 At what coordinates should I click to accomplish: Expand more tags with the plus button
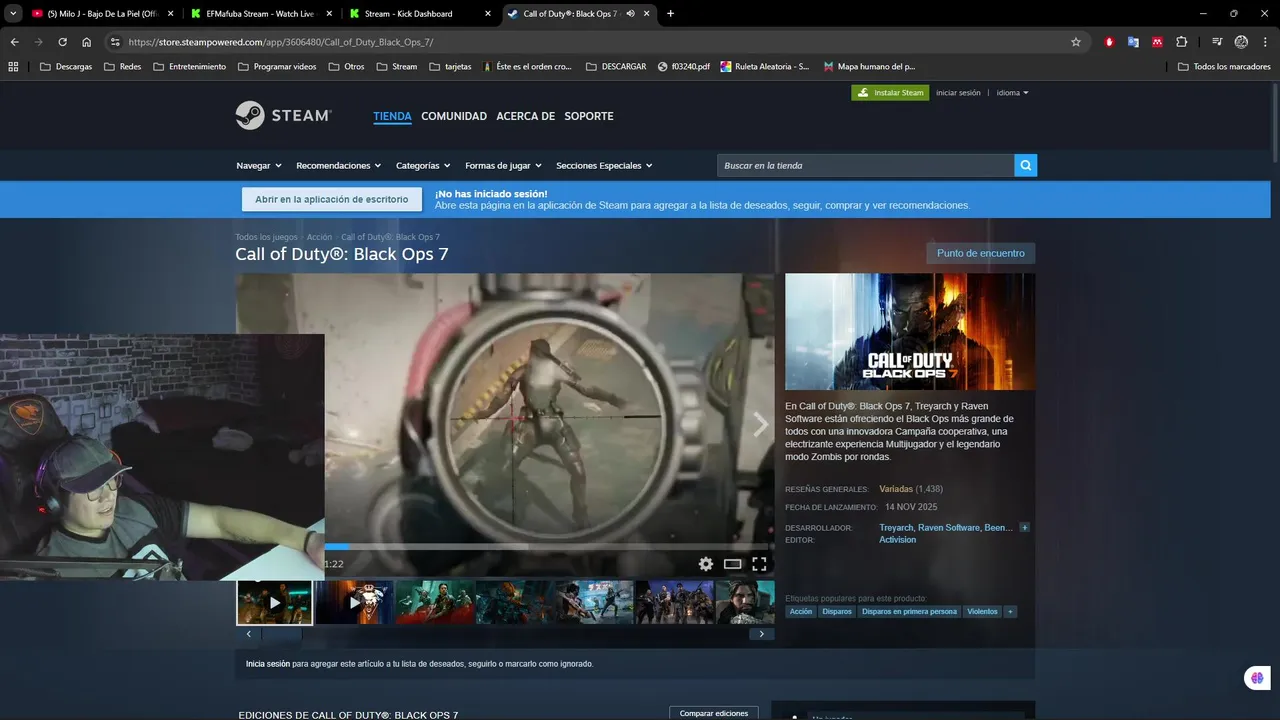point(1010,612)
